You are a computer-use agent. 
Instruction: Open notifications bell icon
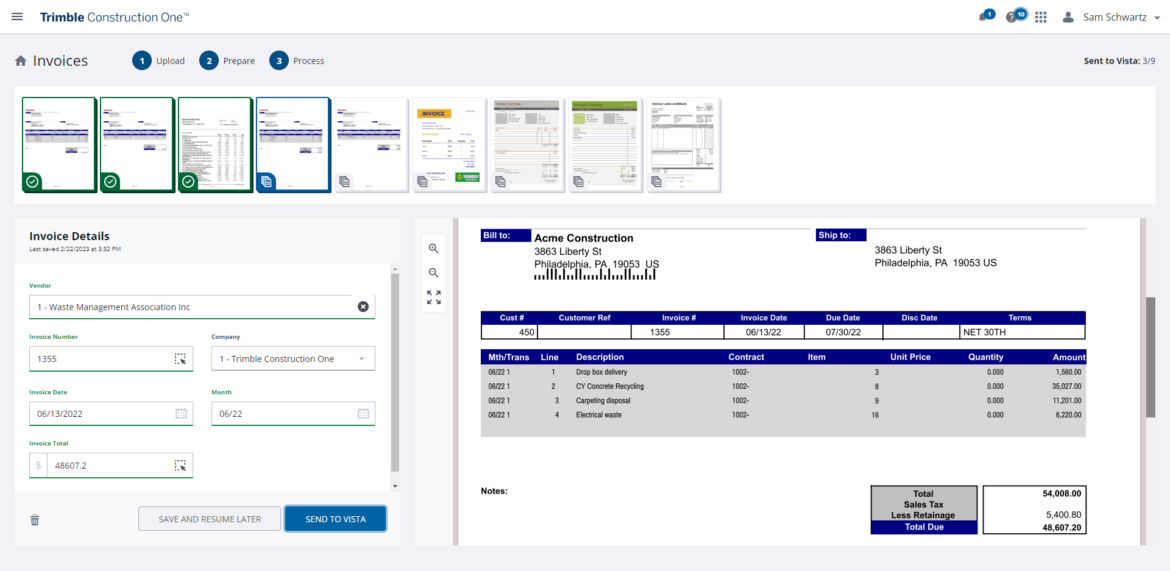(983, 17)
